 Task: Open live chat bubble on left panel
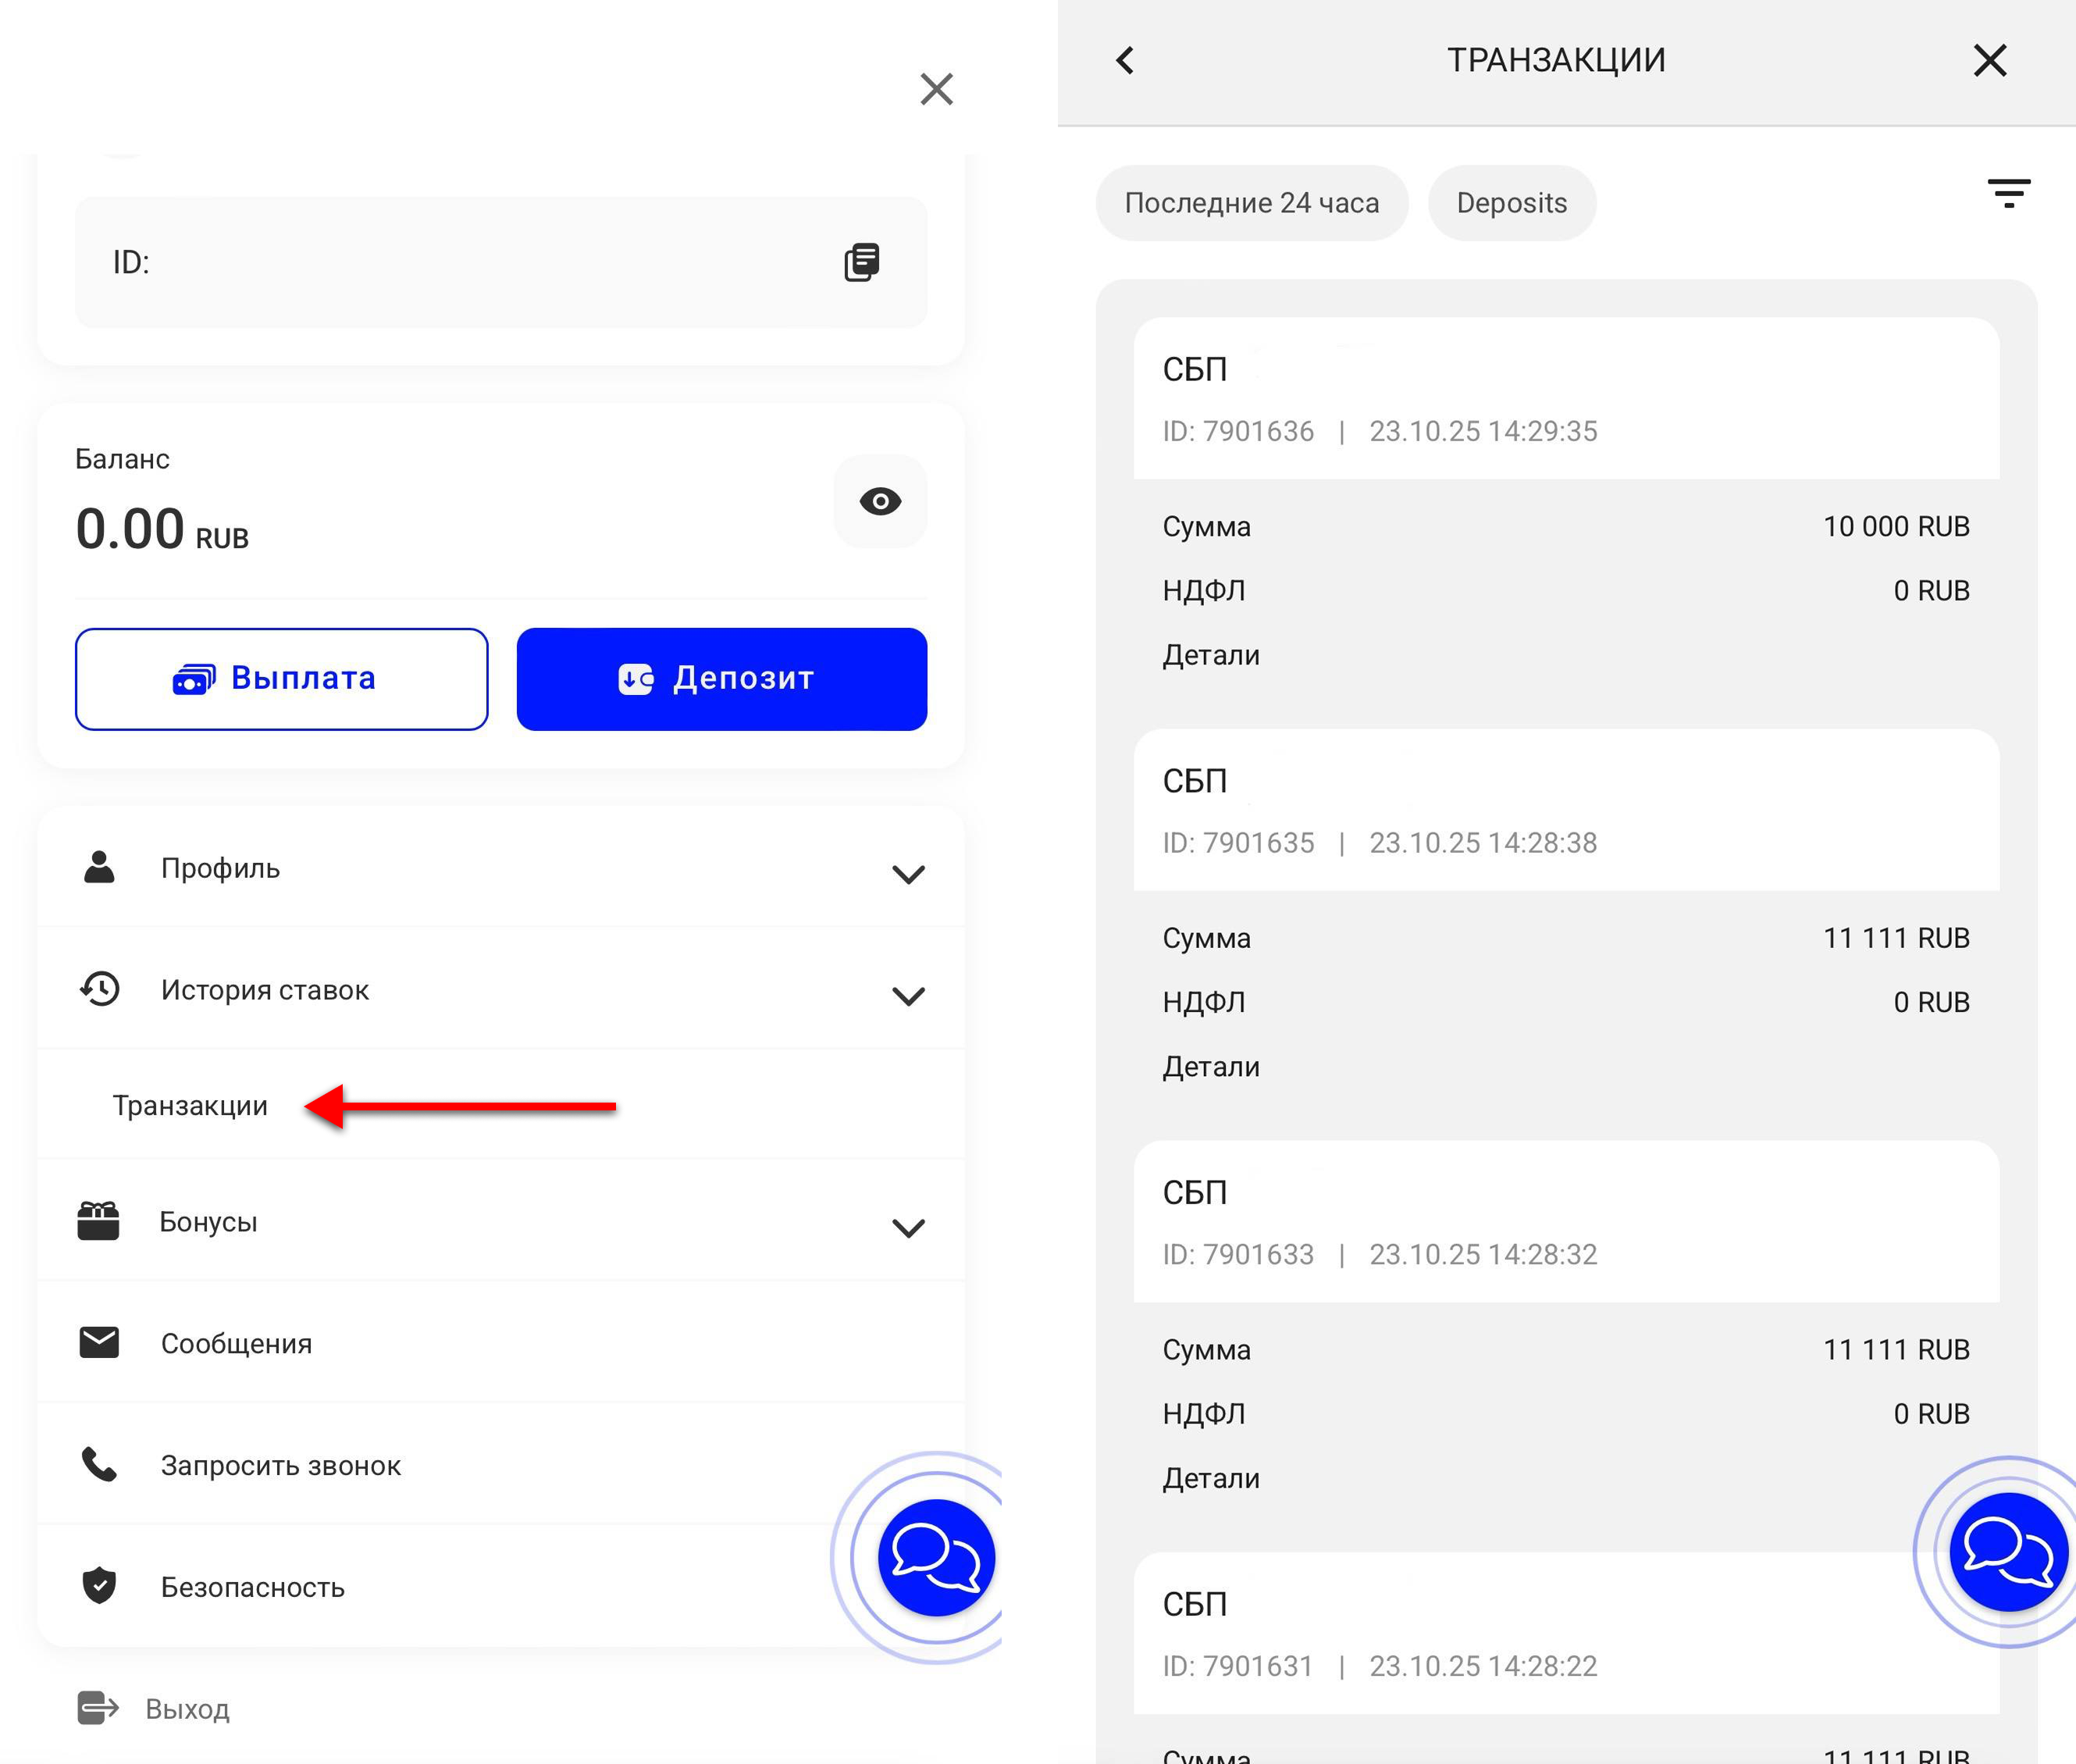(x=935, y=1556)
